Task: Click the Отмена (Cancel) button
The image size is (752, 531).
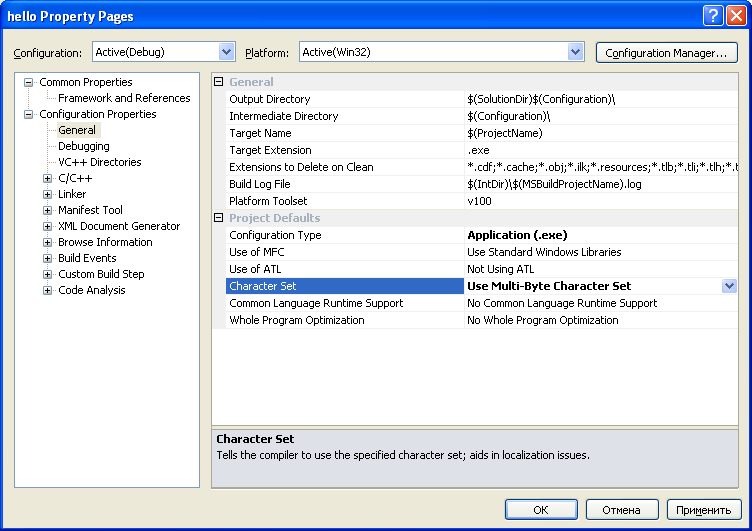Action: point(622,510)
